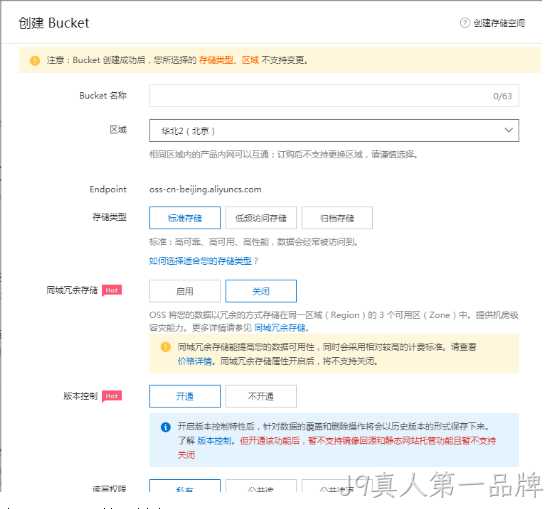
Task: Click the endpoint text oss-cn-beijing.aliyuncs.com
Action: click(205, 189)
